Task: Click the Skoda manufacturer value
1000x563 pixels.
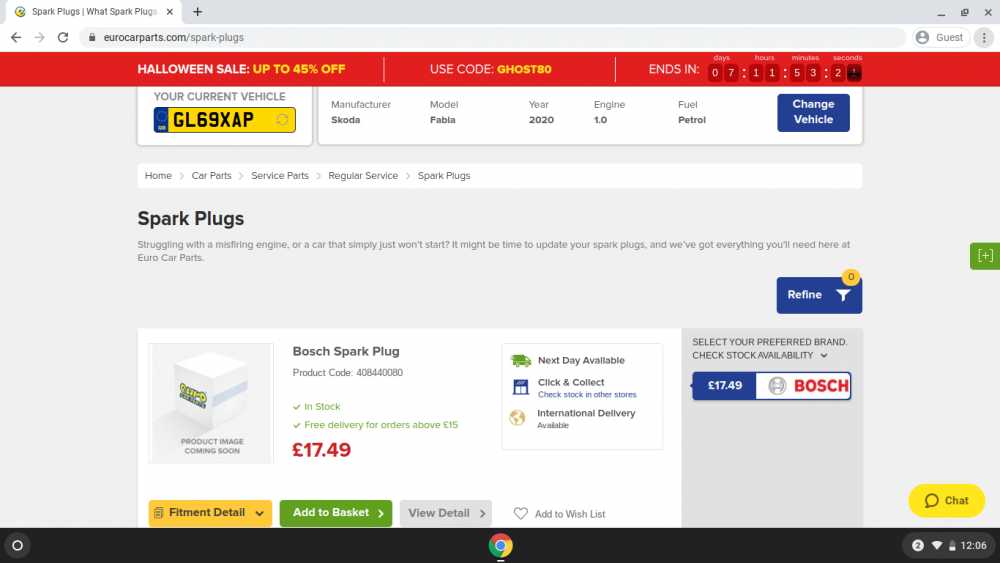Action: coord(346,120)
